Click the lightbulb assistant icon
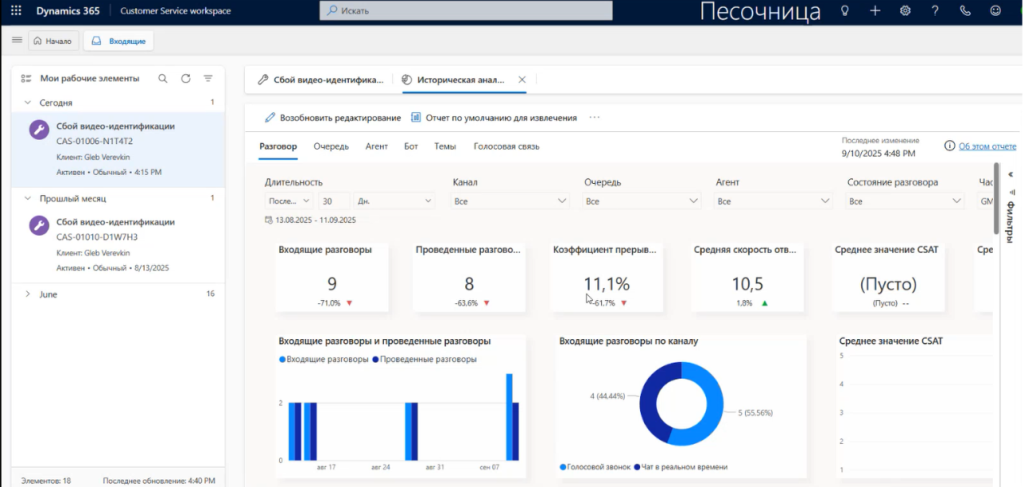This screenshot has width=1024, height=487. pyautogui.click(x=844, y=10)
